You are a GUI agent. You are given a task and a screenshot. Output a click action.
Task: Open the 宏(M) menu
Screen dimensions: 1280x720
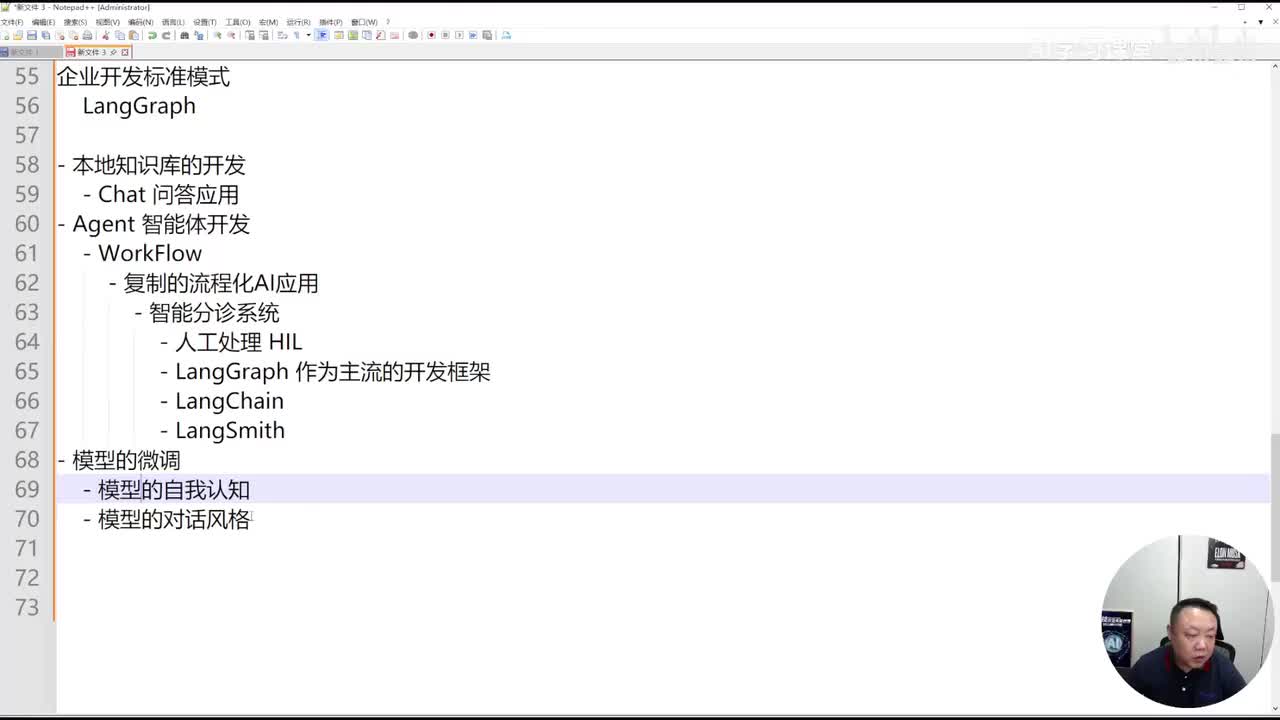pos(268,22)
